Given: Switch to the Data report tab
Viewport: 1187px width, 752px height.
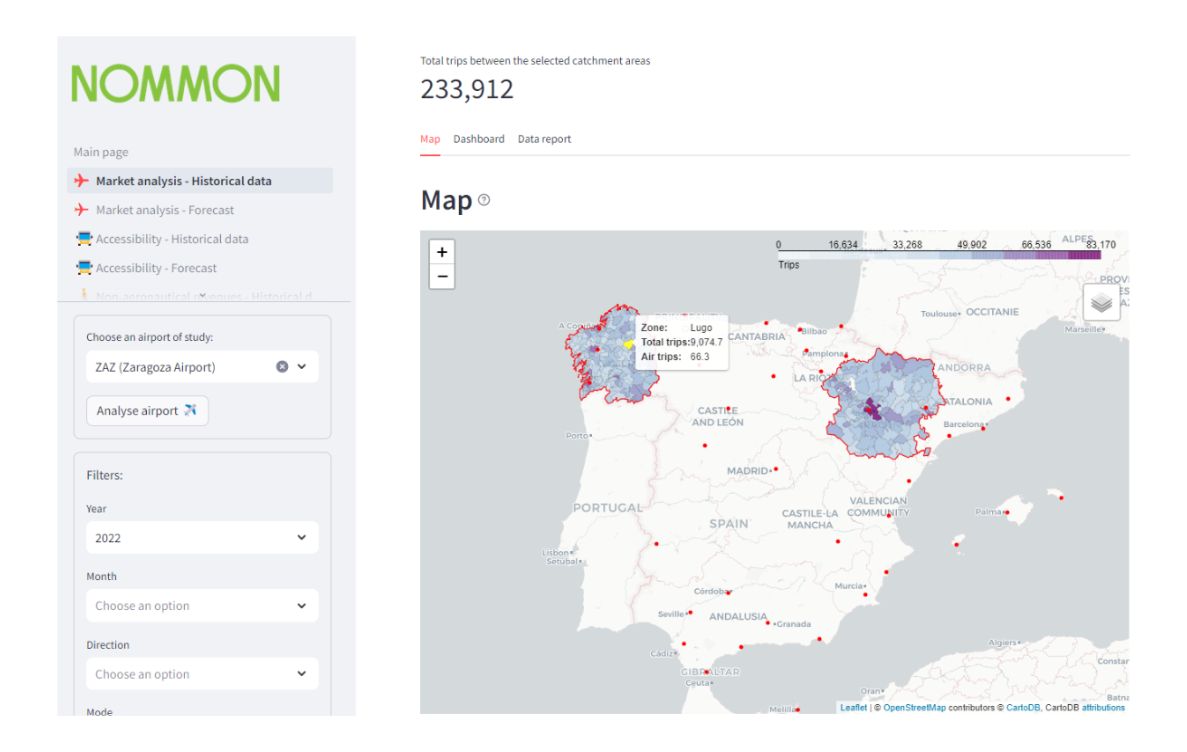Looking at the screenshot, I should click(x=544, y=139).
